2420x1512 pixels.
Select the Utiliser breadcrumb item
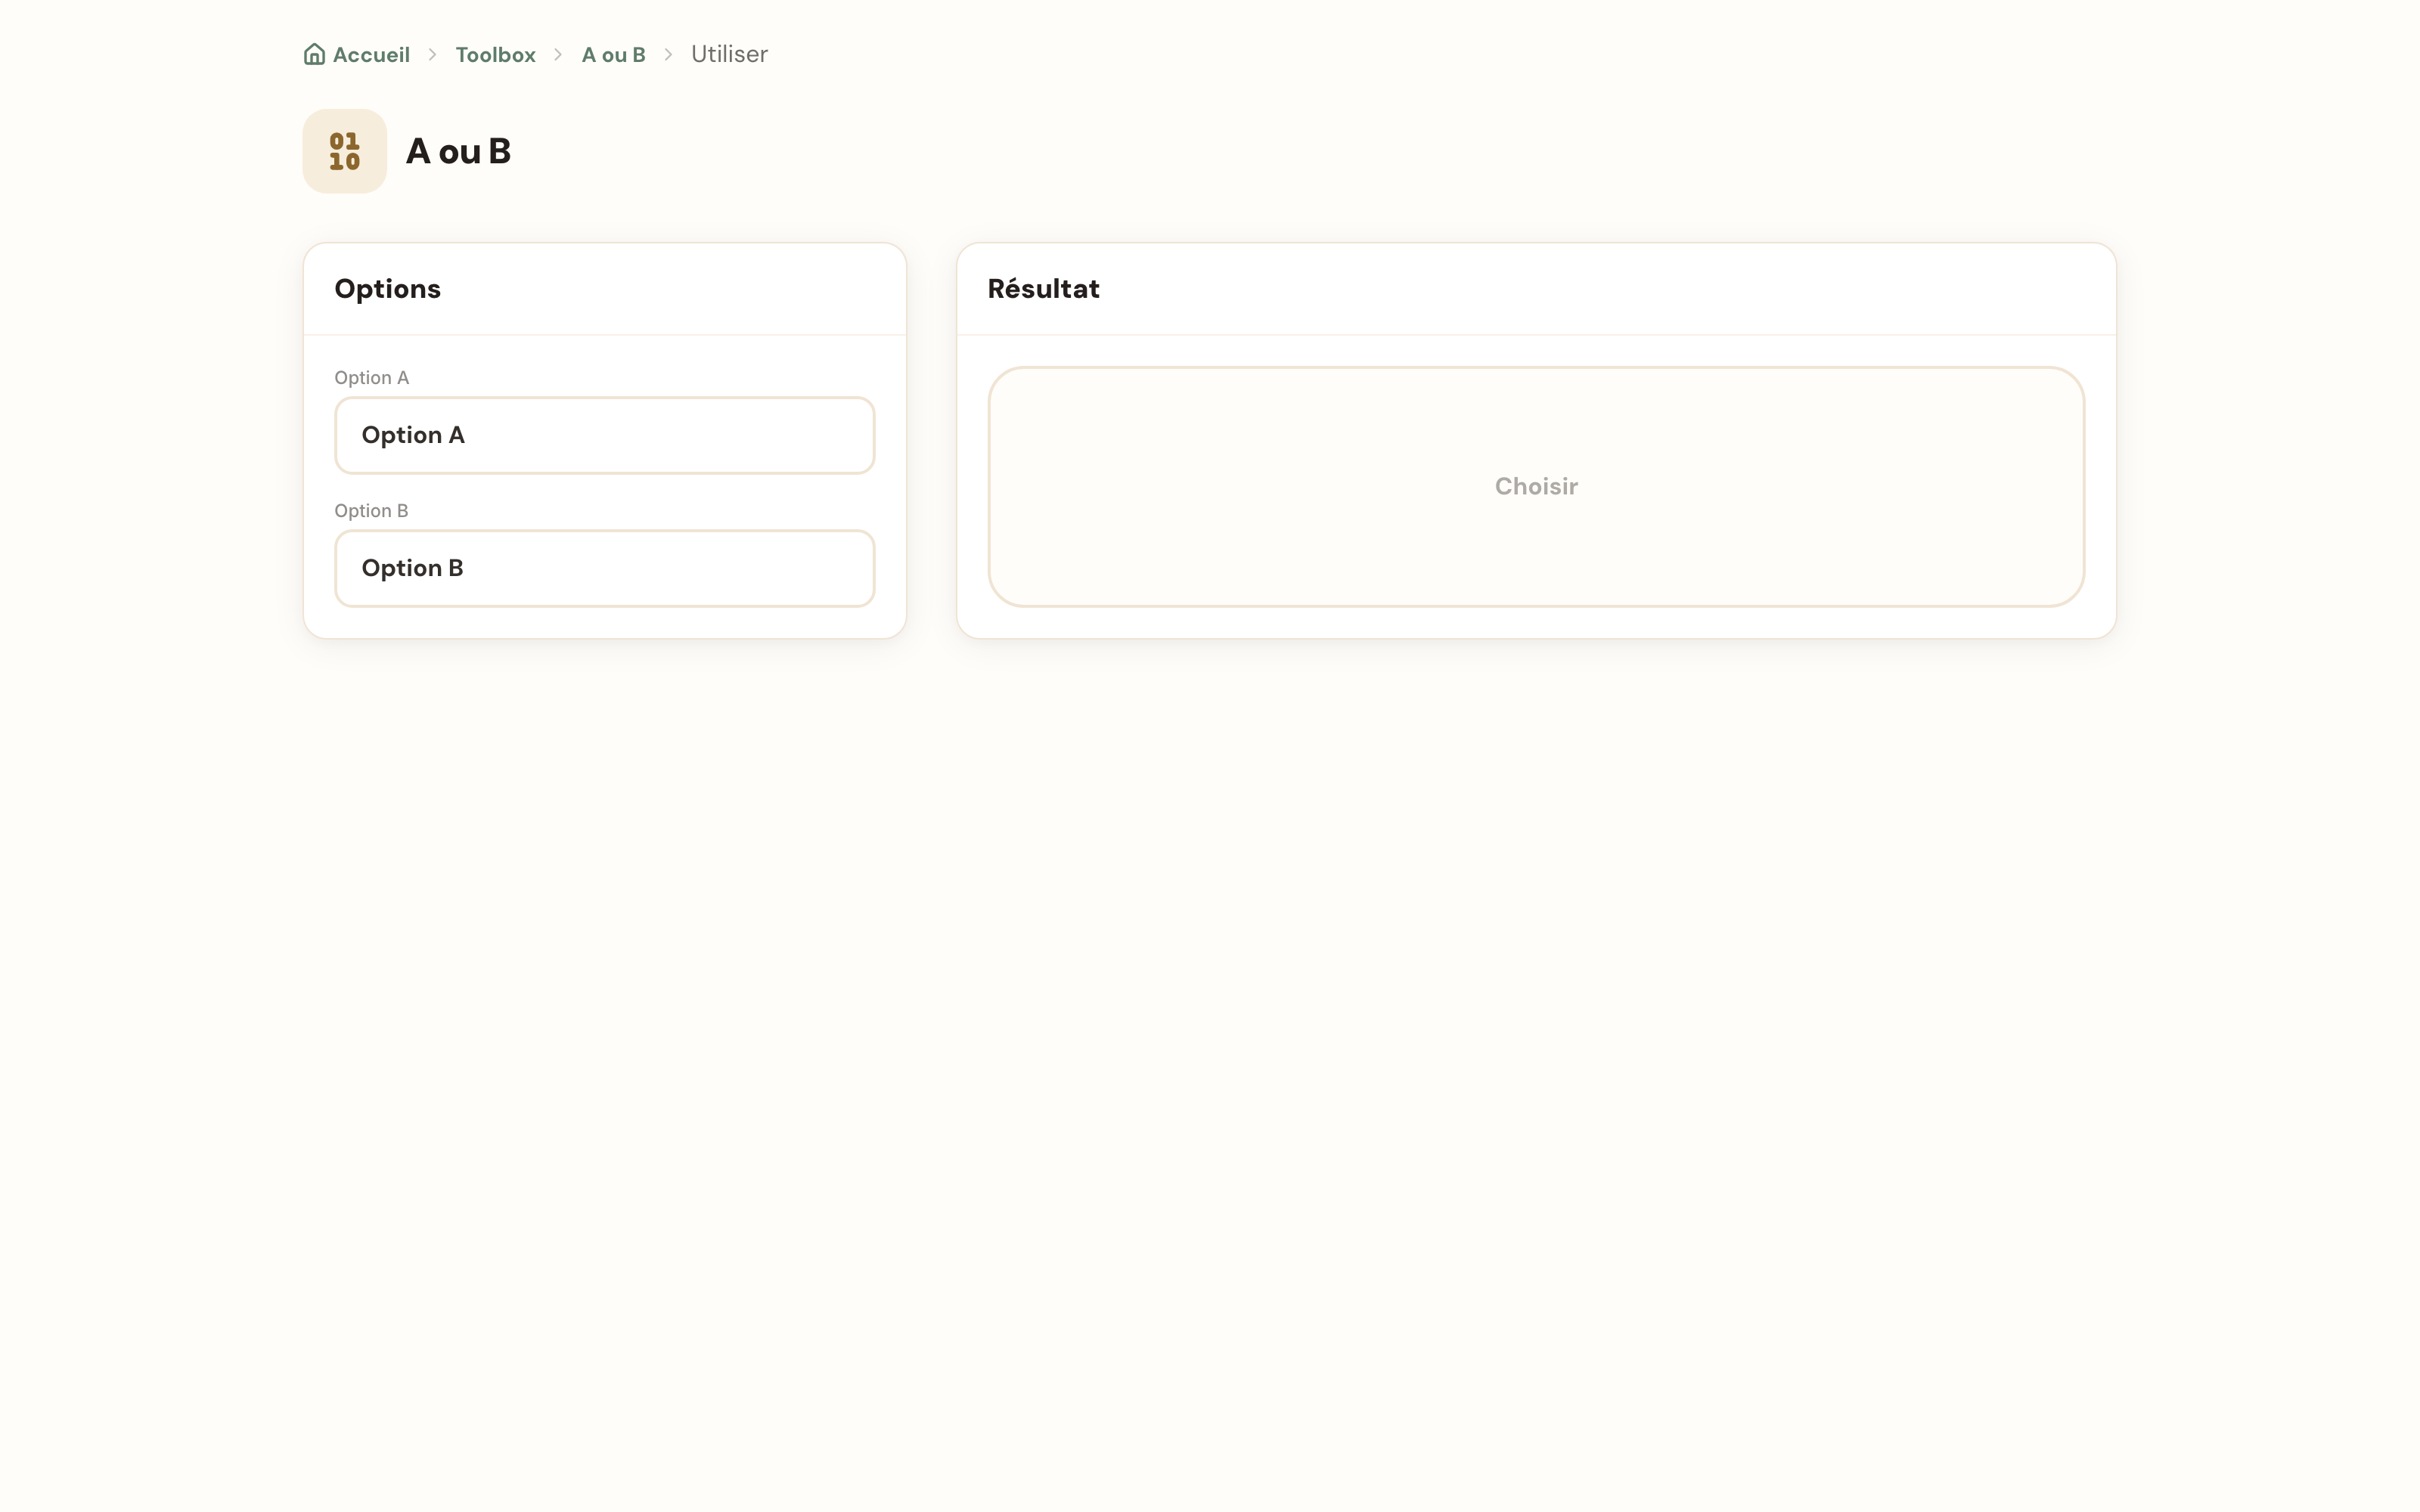click(x=729, y=54)
